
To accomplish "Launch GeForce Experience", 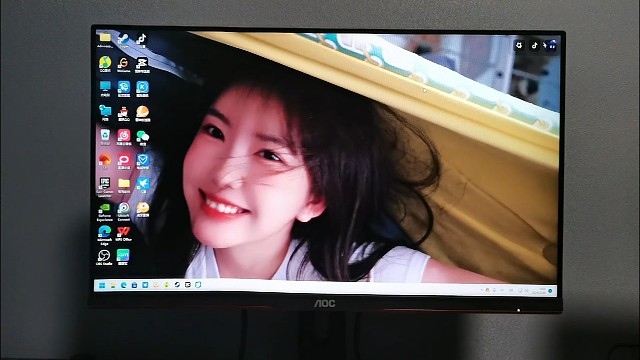I will coord(104,212).
